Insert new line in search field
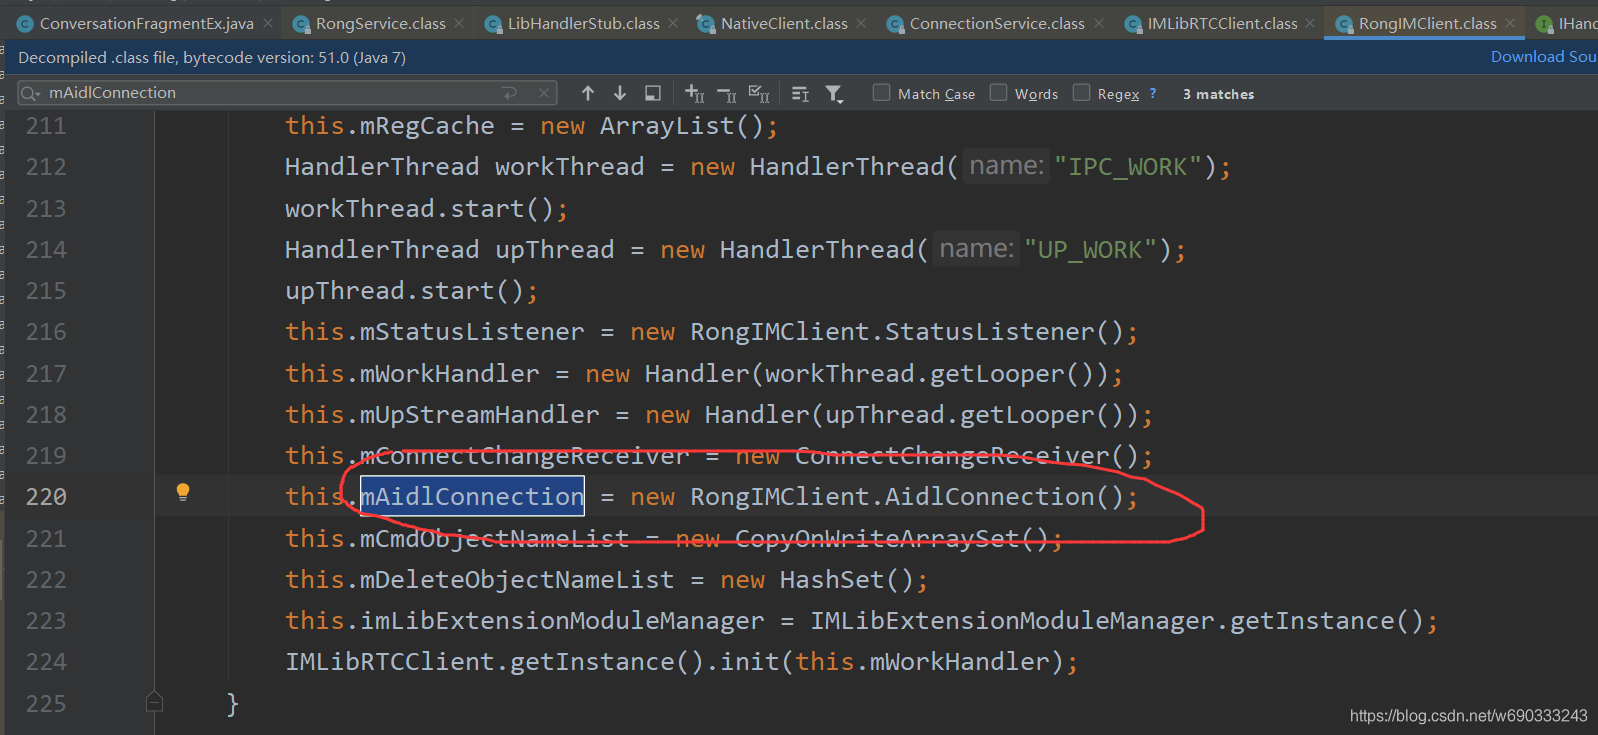Viewport: 1598px width, 735px height. click(x=510, y=93)
